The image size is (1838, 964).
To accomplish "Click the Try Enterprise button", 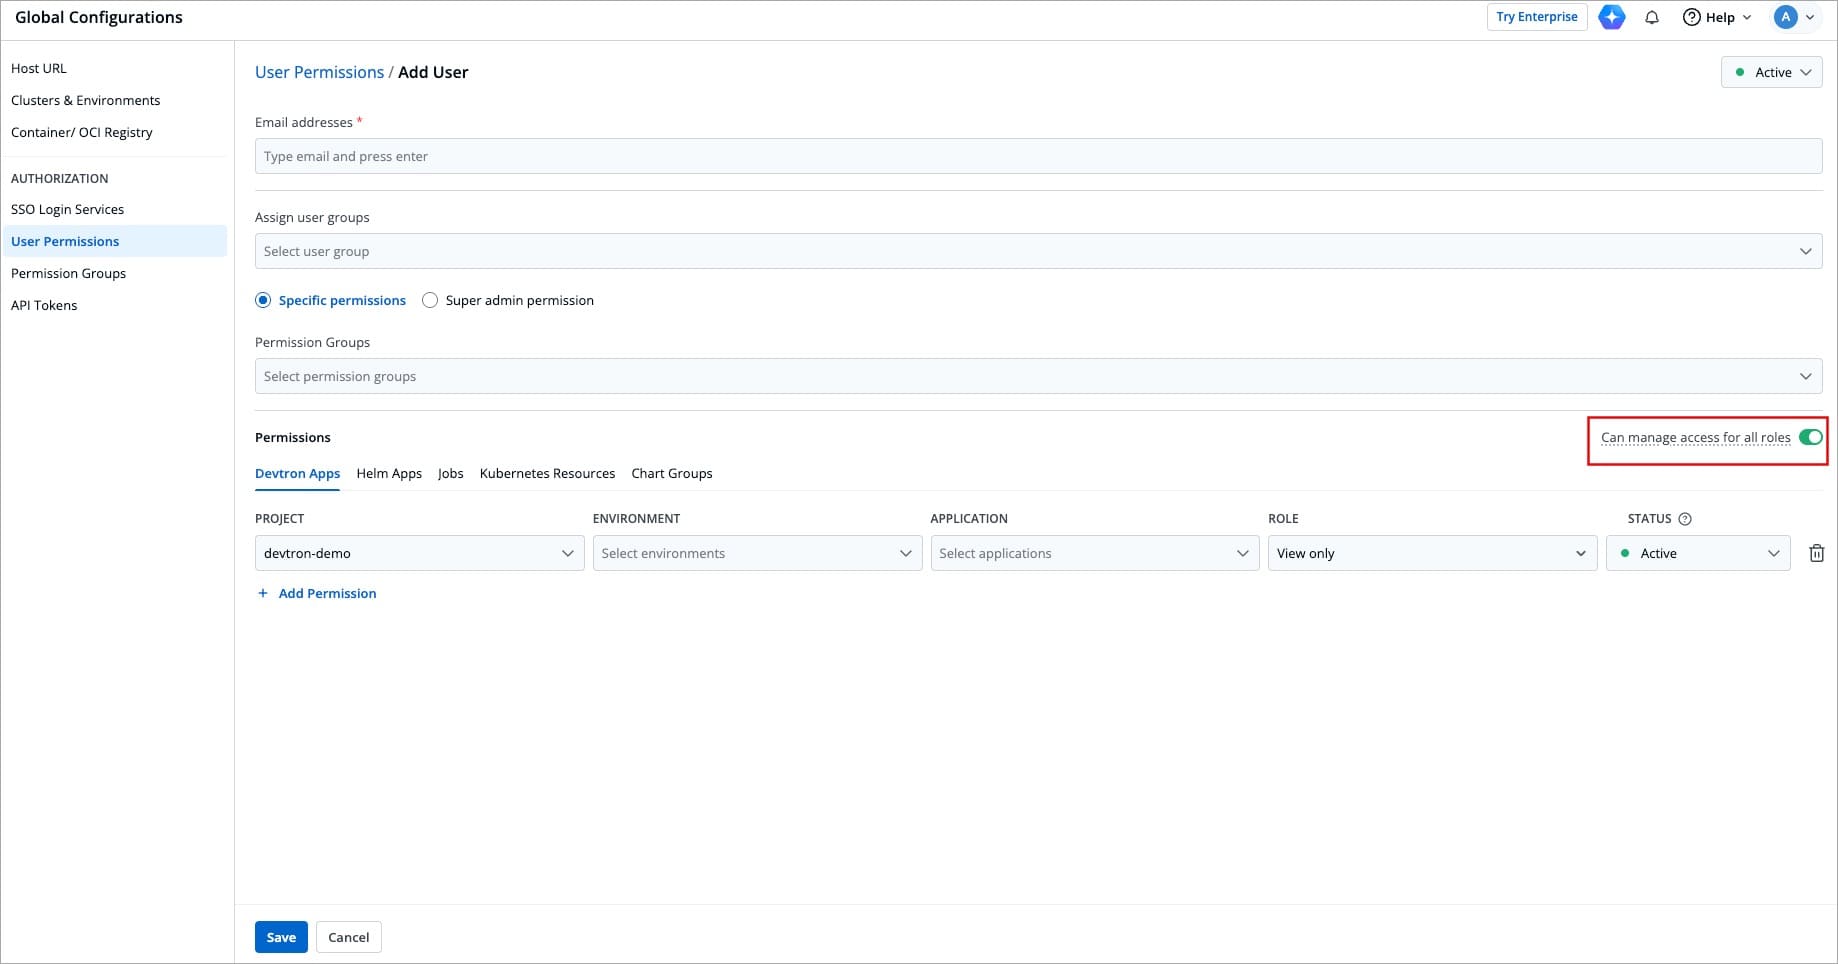I will (x=1536, y=17).
